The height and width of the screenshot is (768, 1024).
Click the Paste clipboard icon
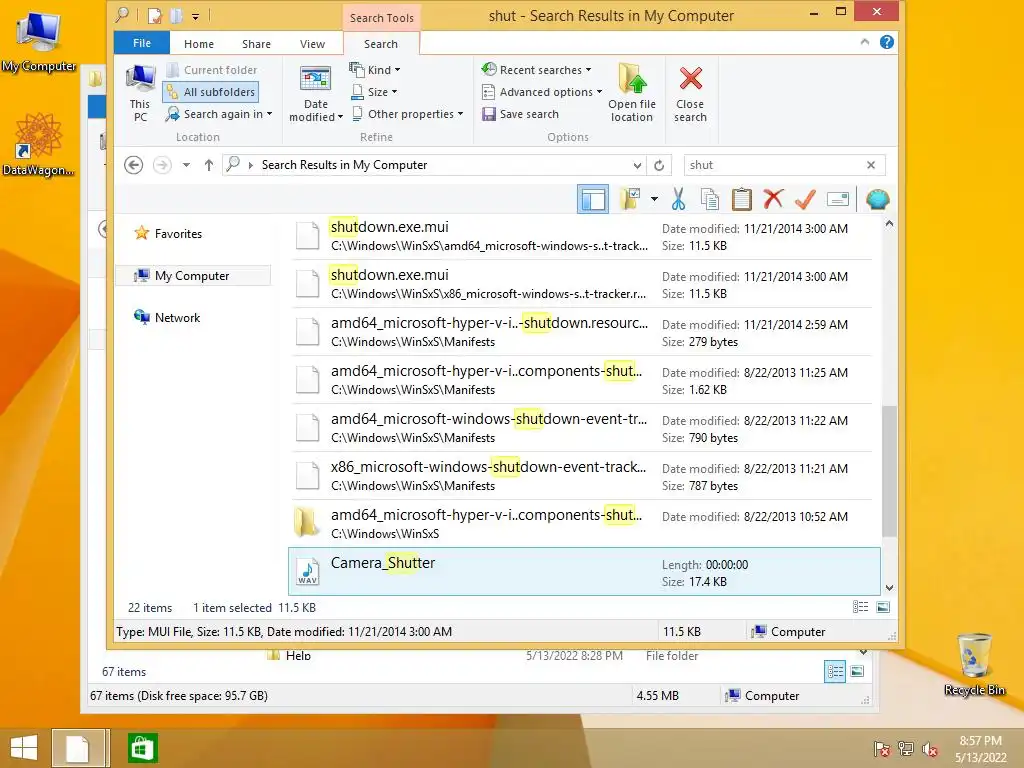741,200
